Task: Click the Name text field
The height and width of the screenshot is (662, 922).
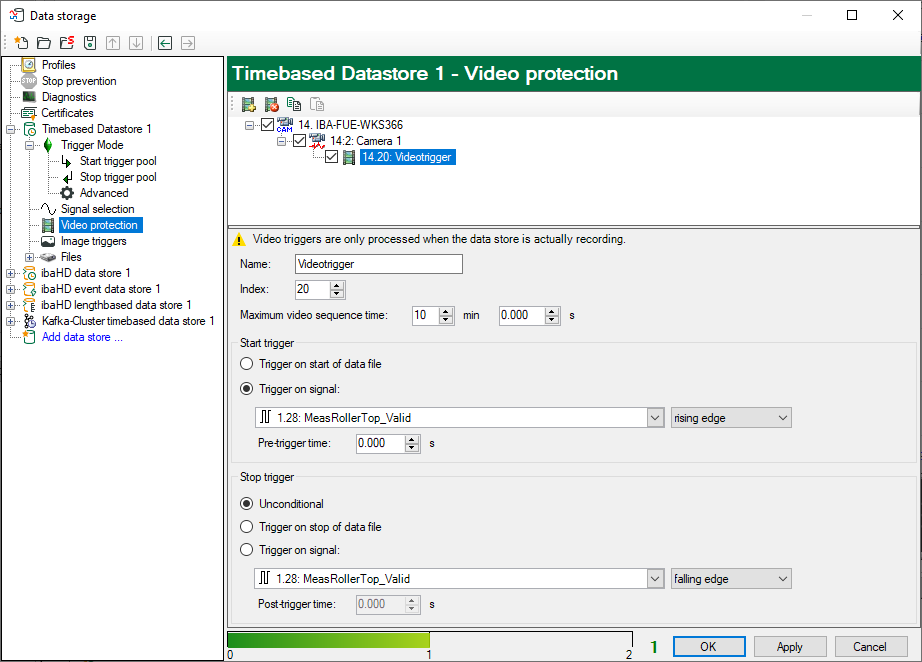Action: (379, 264)
